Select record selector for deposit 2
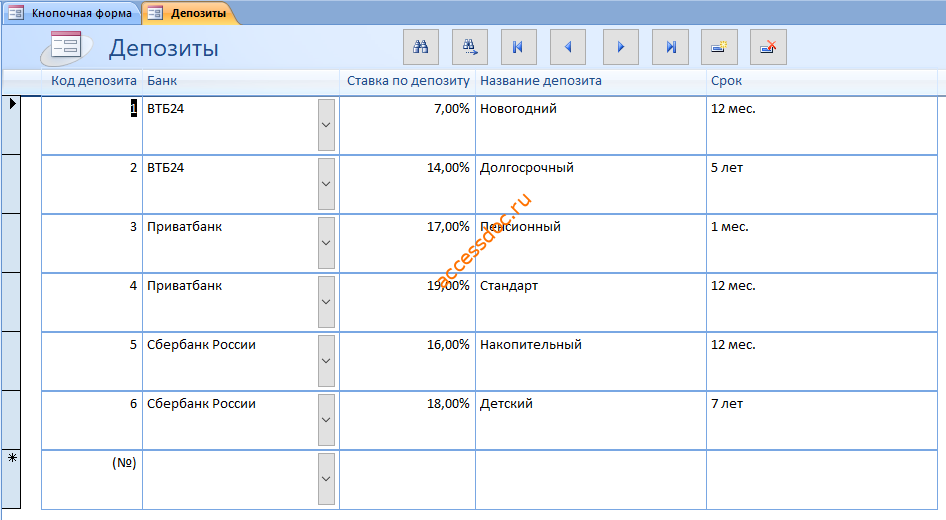Viewport: 946px width, 520px height. [11, 184]
